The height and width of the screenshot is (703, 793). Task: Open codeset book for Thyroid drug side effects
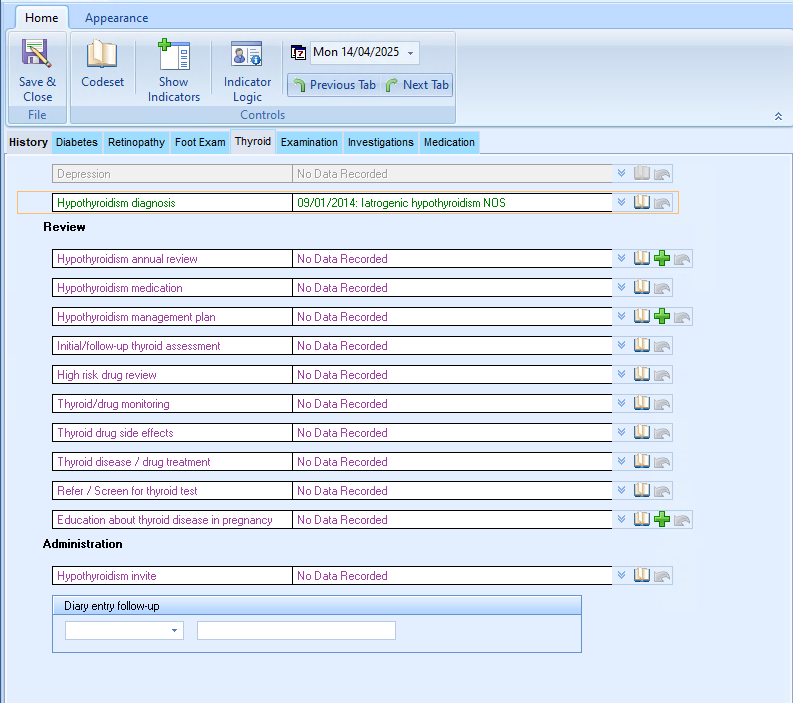coord(642,432)
